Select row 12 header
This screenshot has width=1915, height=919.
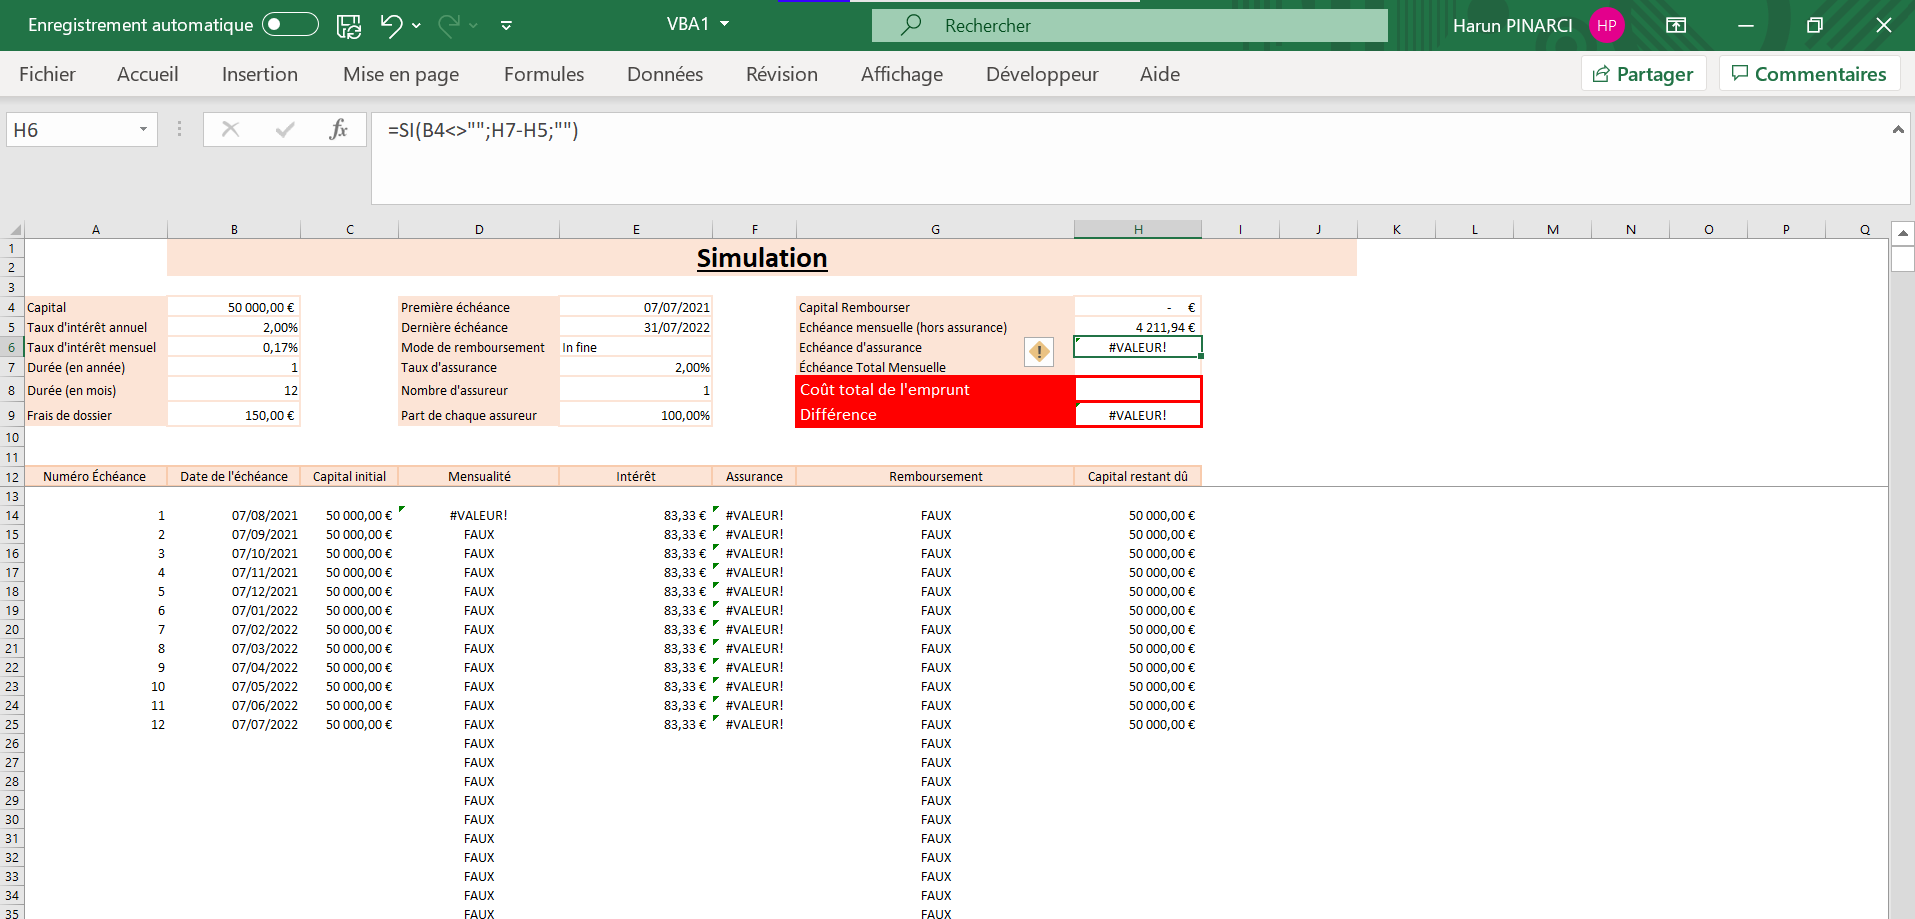pyautogui.click(x=12, y=477)
